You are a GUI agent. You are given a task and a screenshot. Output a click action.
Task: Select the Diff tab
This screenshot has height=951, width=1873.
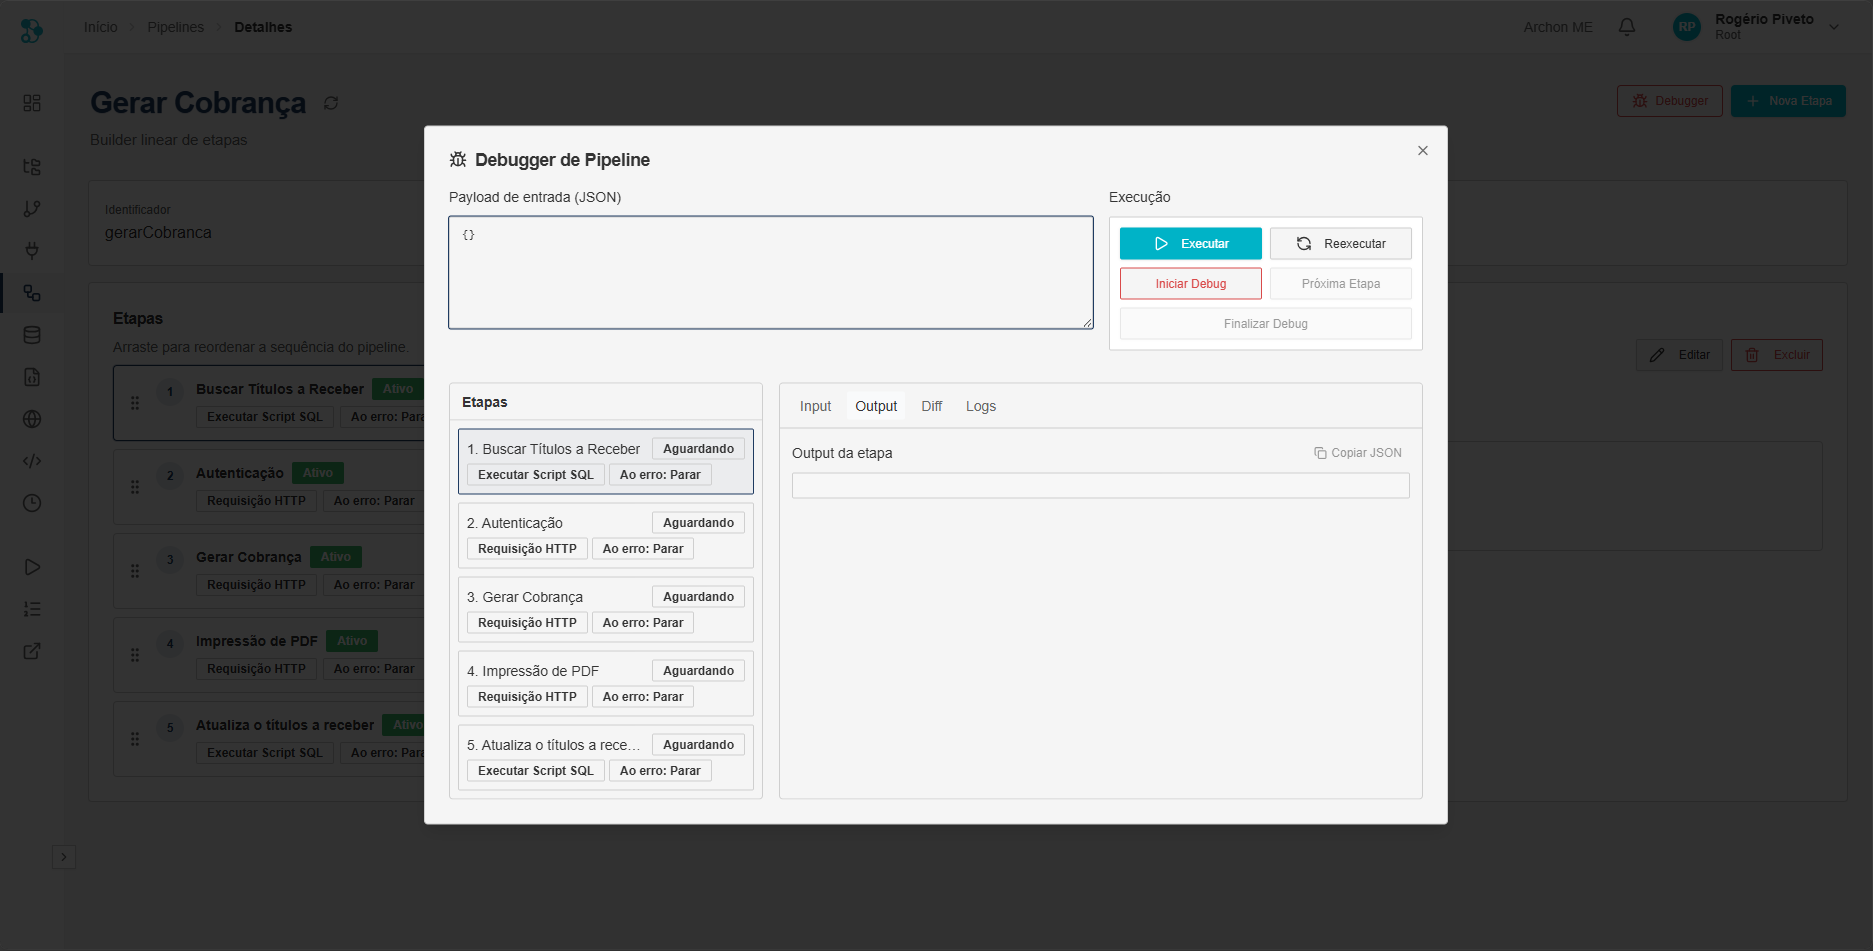pos(931,406)
